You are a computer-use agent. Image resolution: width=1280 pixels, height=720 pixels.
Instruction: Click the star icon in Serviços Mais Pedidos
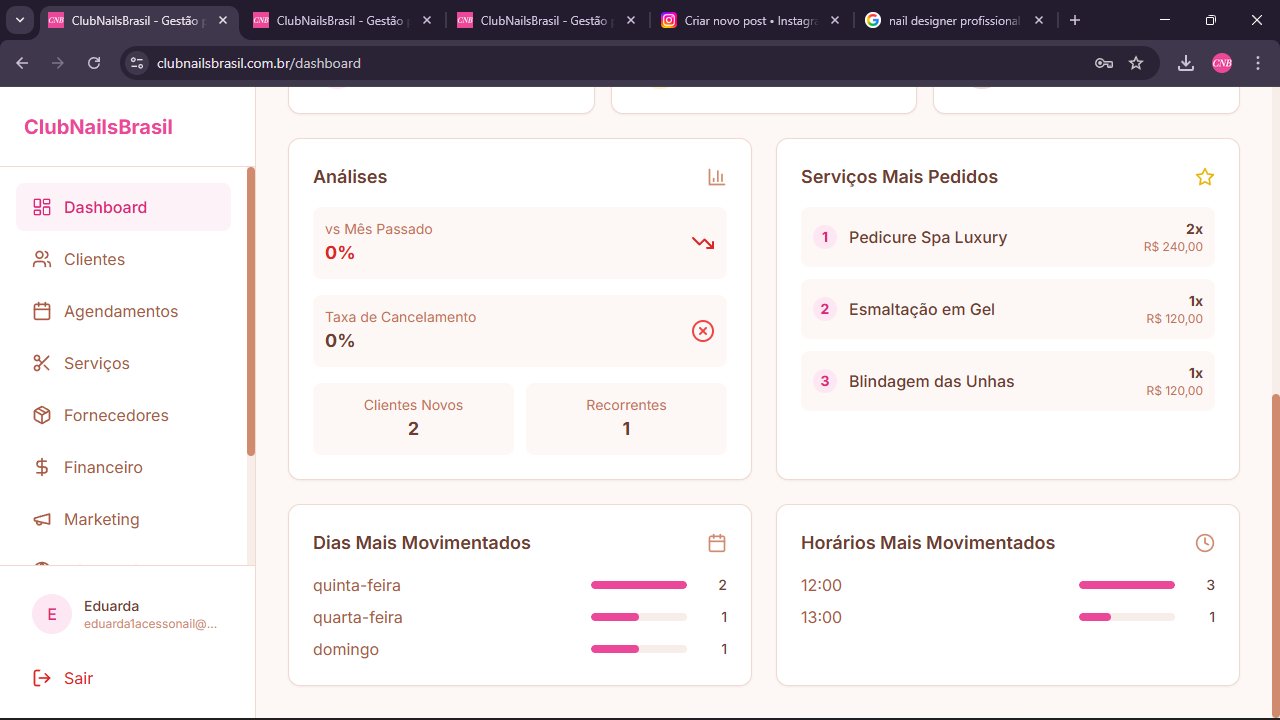pyautogui.click(x=1204, y=177)
